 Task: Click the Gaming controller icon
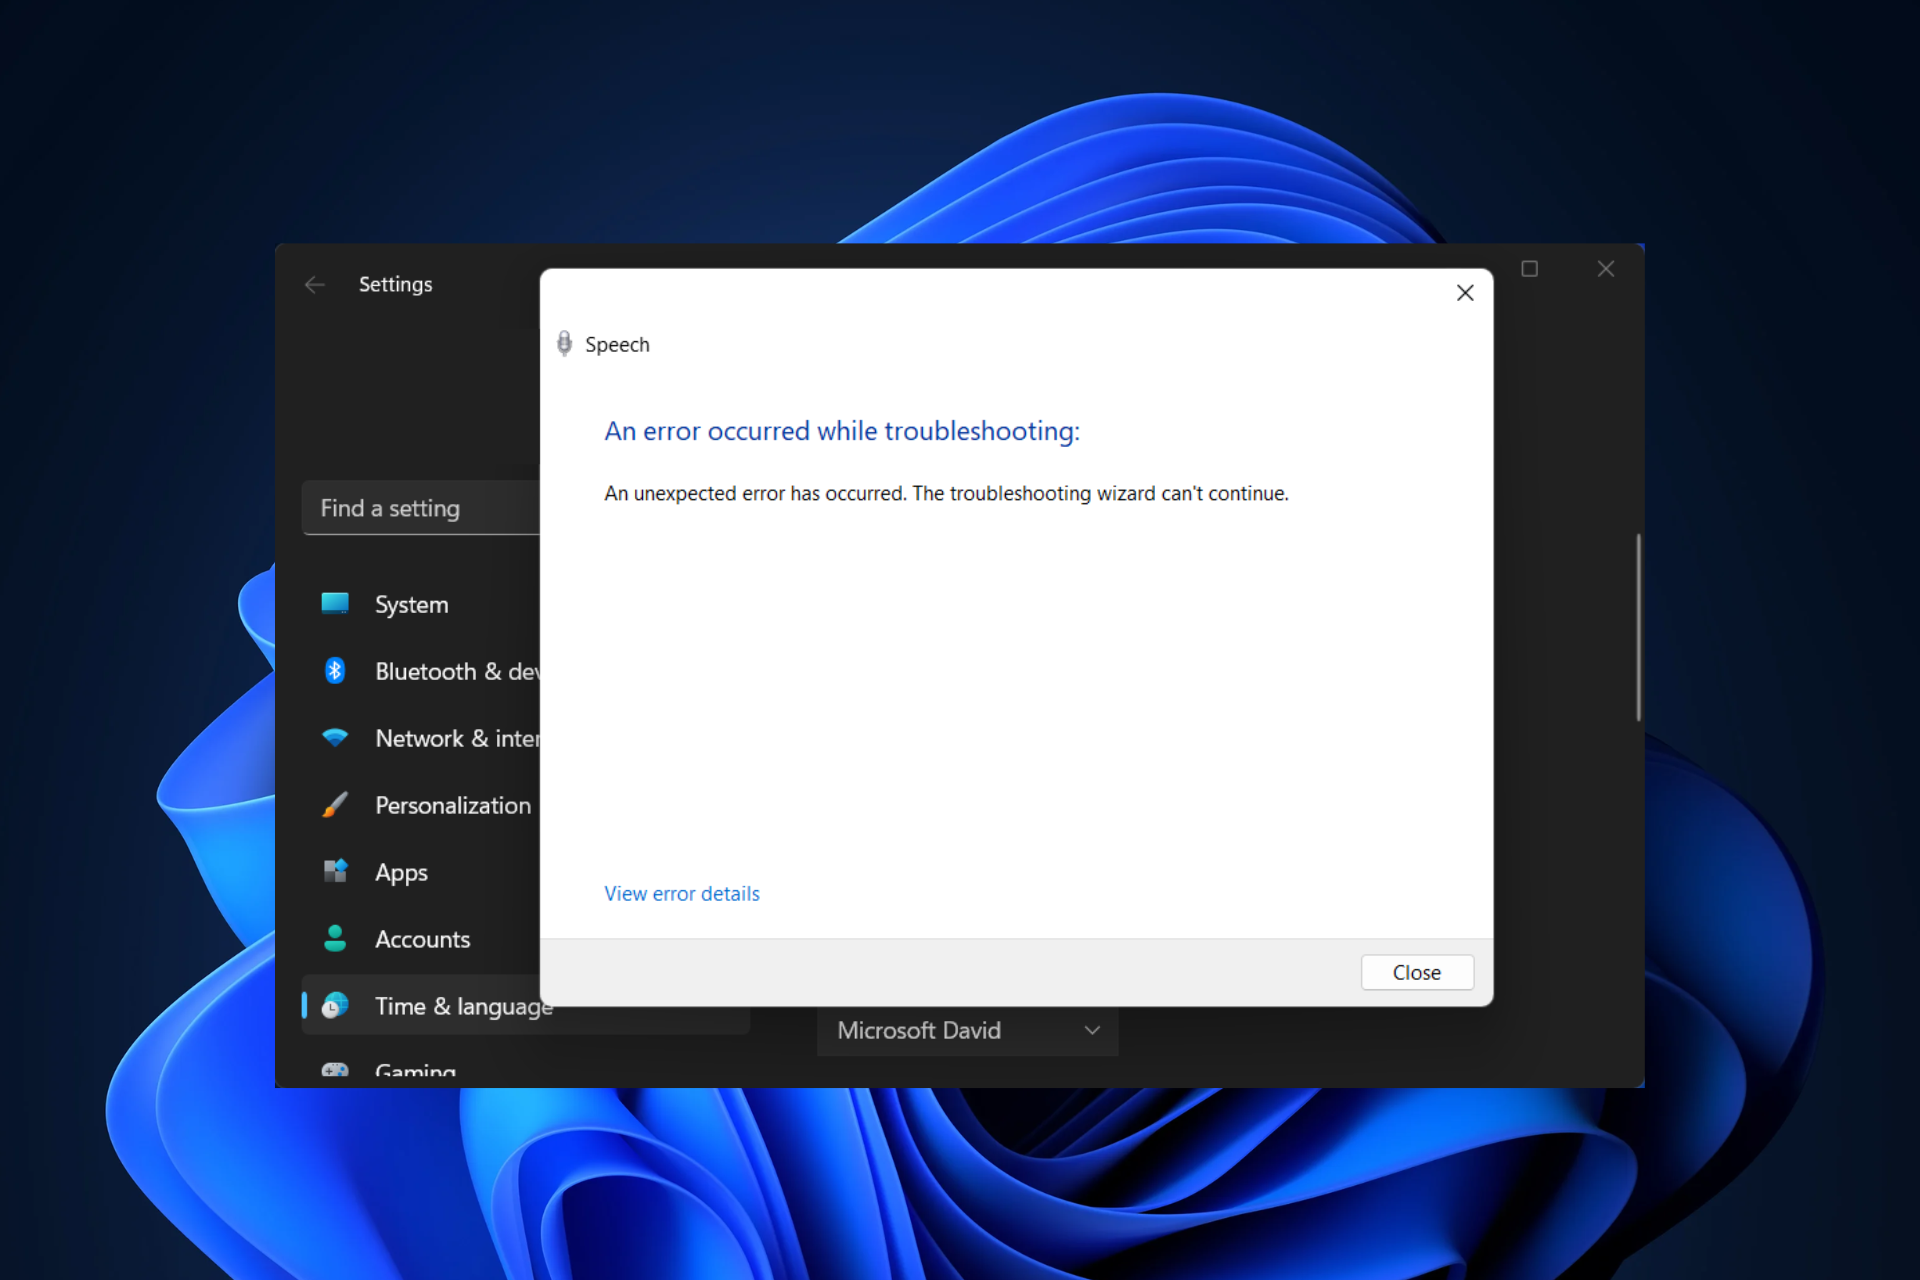335,1070
